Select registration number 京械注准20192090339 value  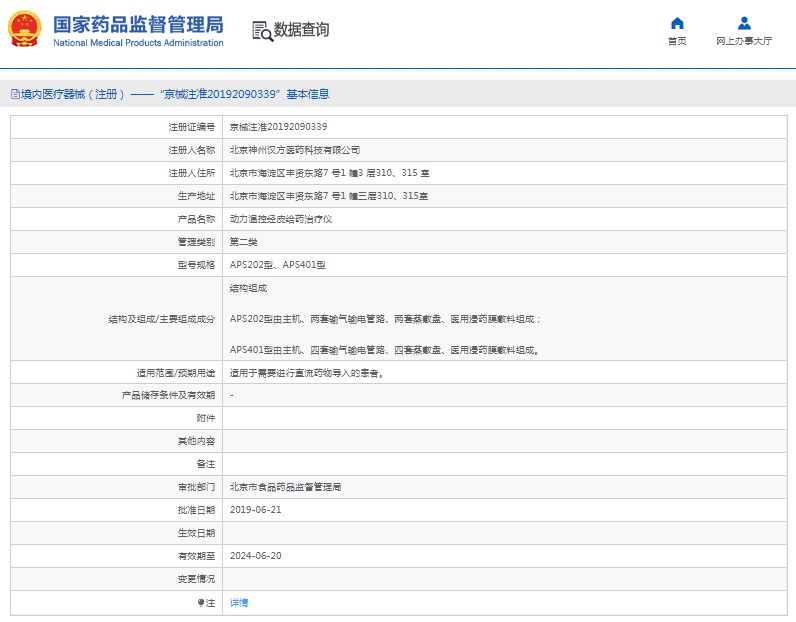pyautogui.click(x=278, y=127)
